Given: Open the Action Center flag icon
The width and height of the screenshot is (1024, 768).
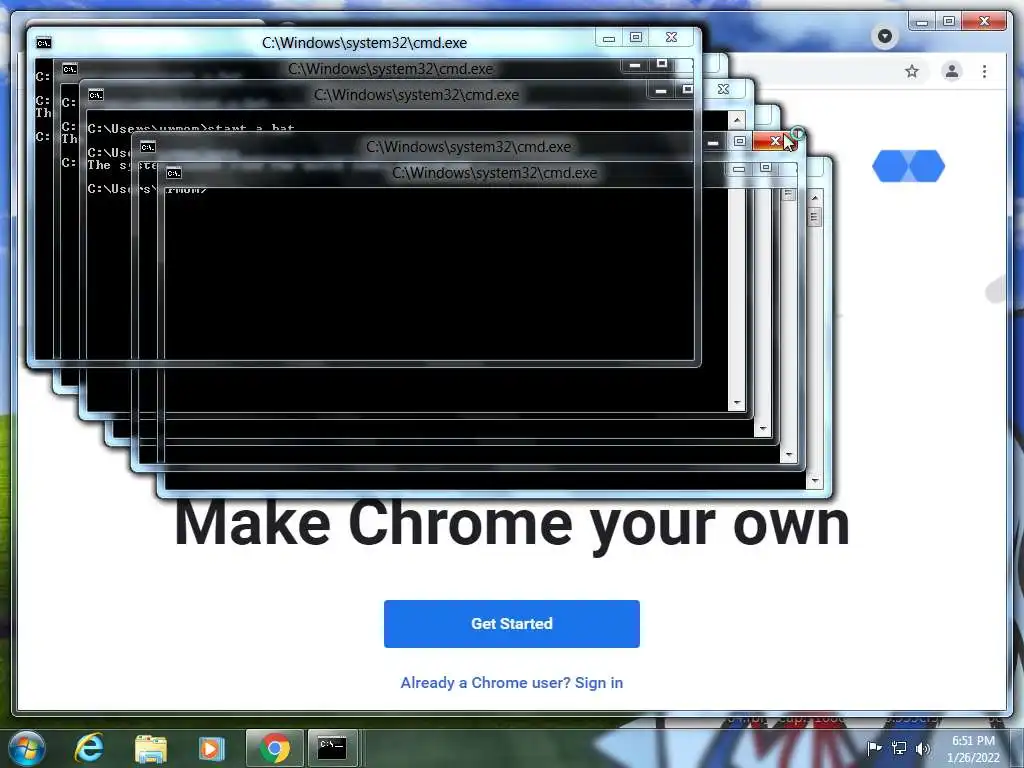Looking at the screenshot, I should (x=874, y=748).
